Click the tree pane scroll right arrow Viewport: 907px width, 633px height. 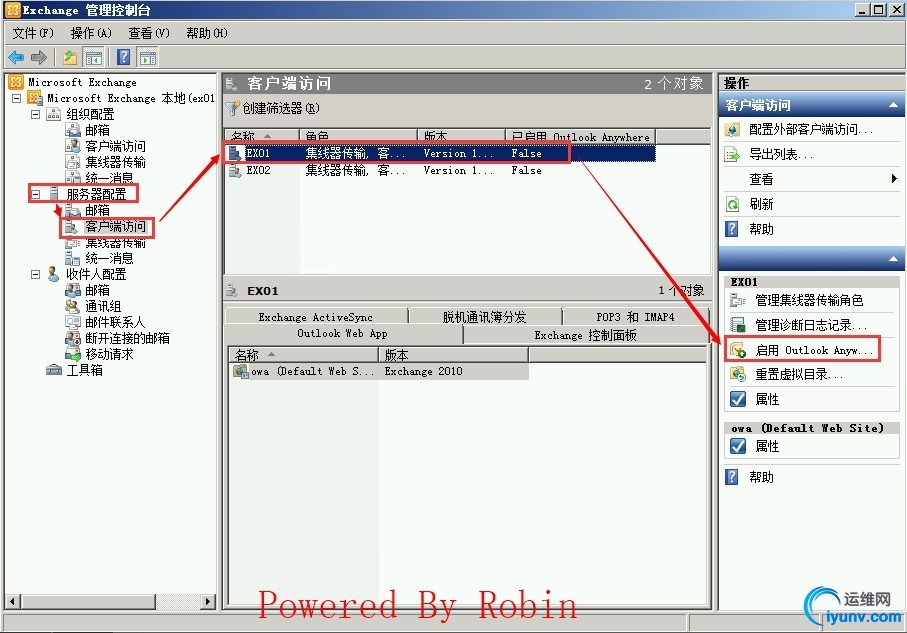tap(208, 601)
